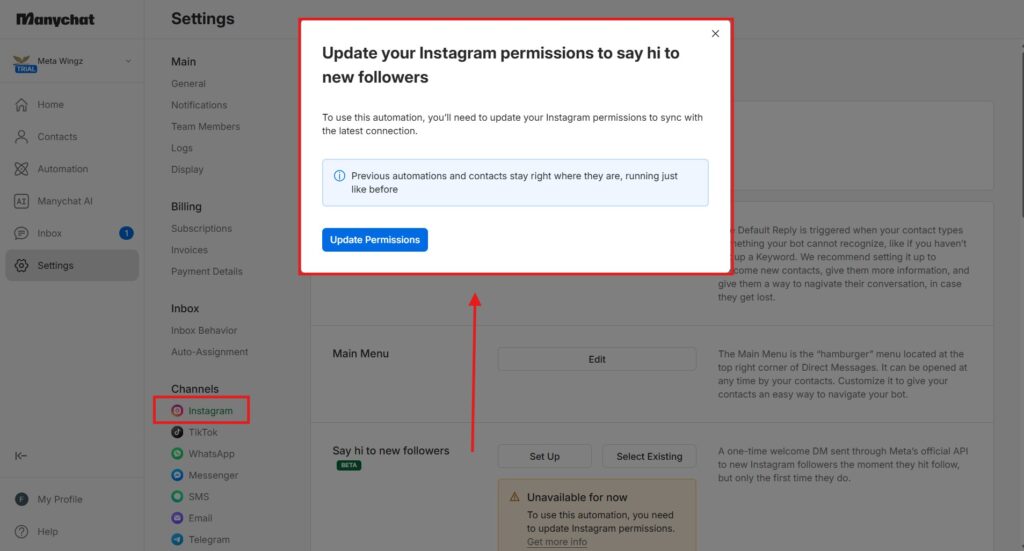Open the Get more info link

coord(557,542)
